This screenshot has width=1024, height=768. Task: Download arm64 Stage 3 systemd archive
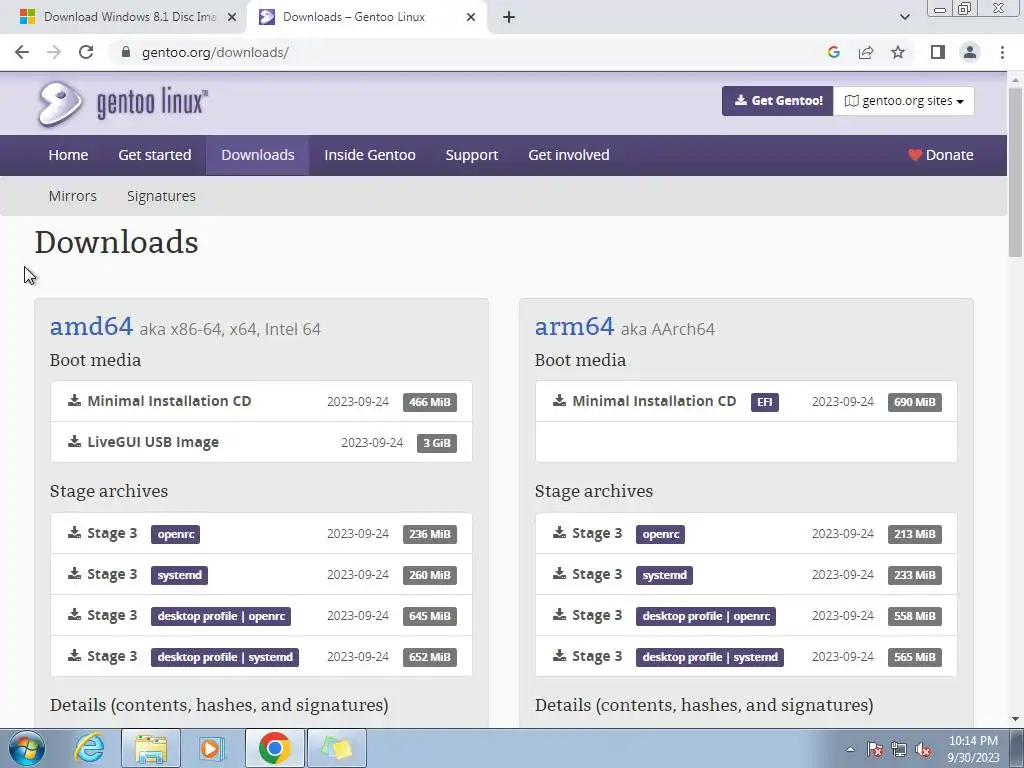(x=746, y=575)
